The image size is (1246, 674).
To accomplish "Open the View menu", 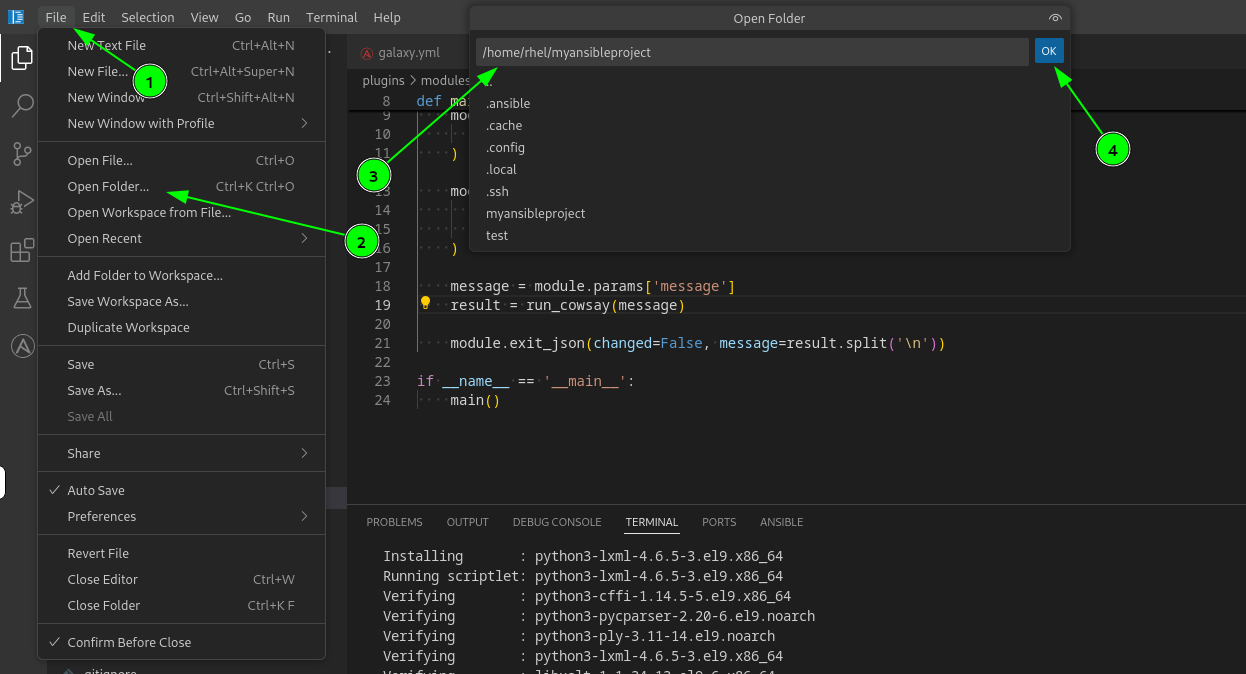I will point(204,17).
